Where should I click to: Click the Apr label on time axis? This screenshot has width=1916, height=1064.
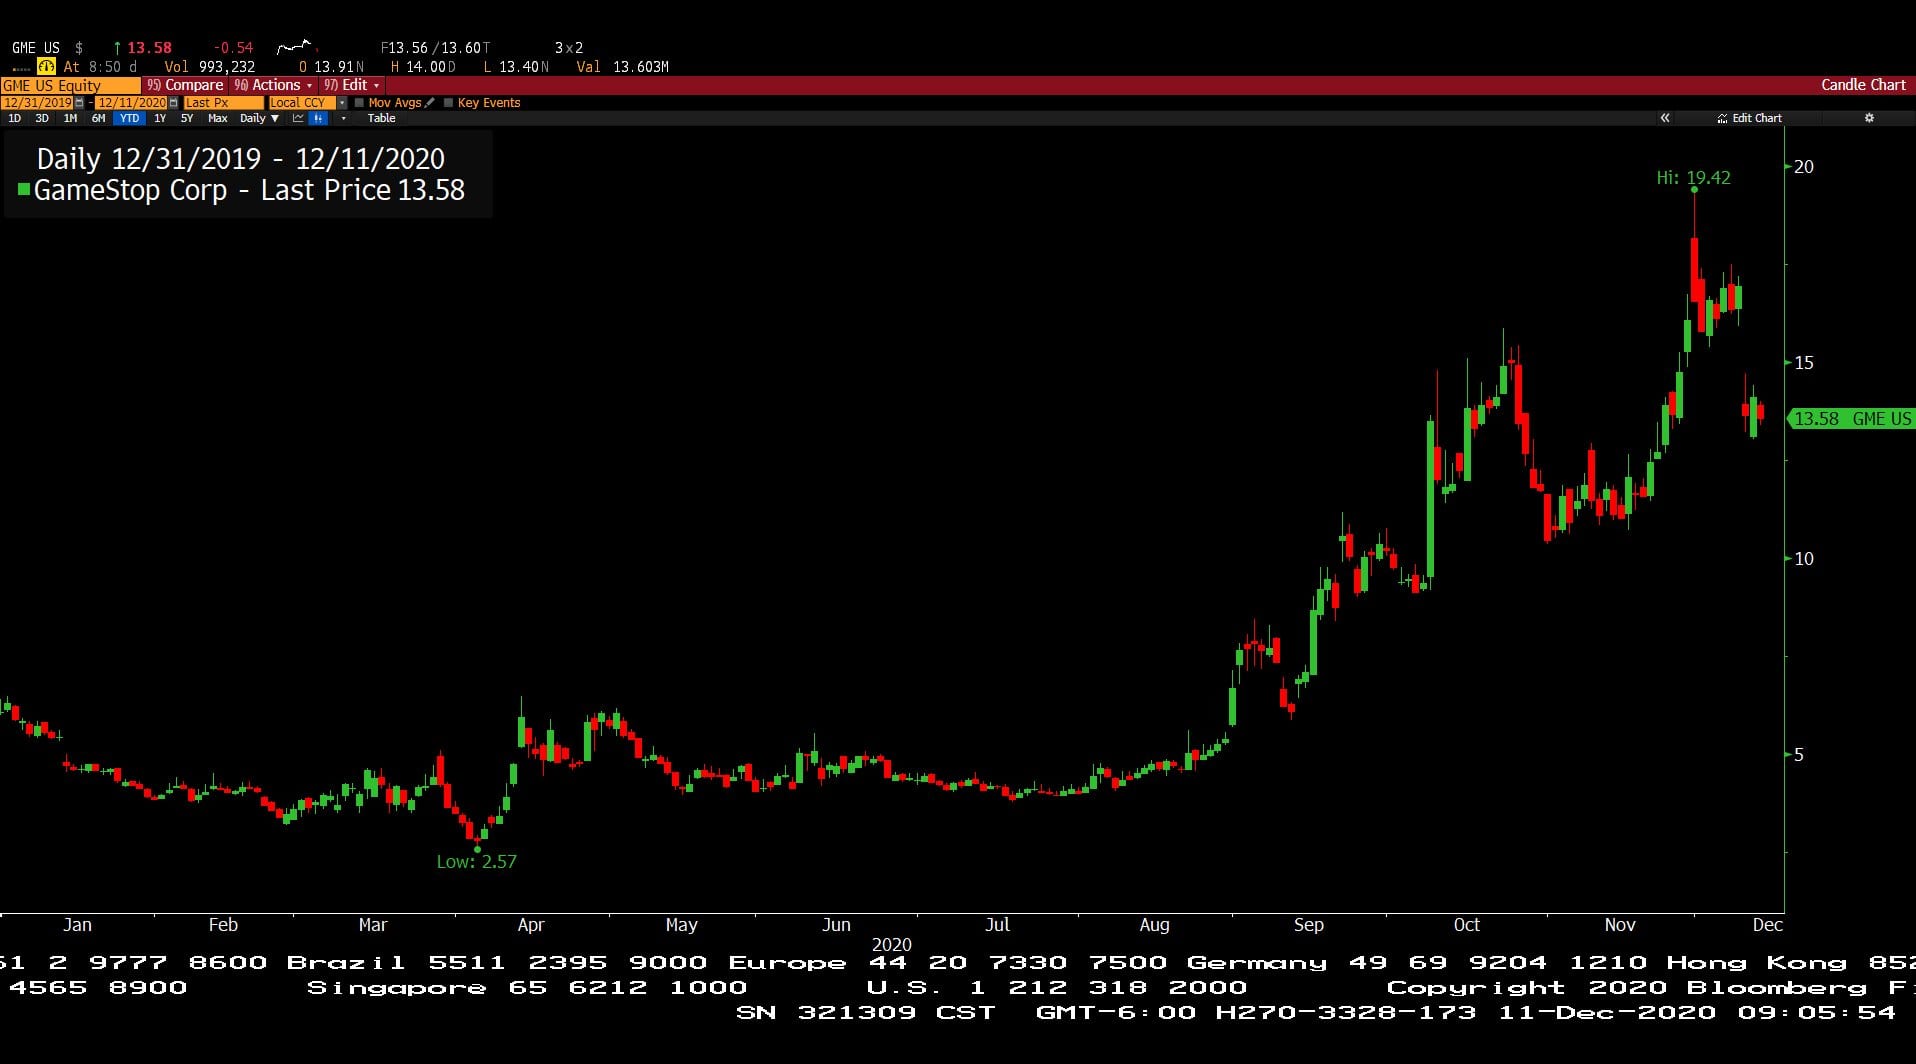[x=531, y=925]
